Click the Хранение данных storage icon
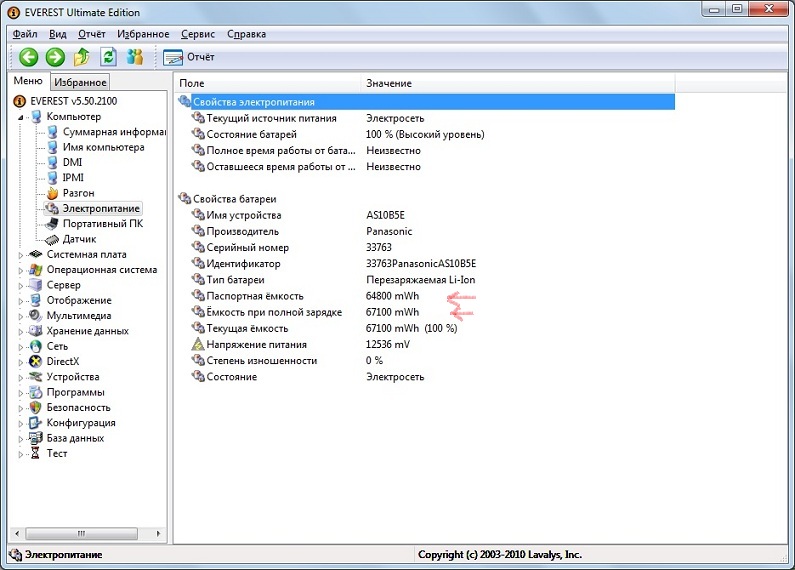795x570 pixels. [x=35, y=331]
